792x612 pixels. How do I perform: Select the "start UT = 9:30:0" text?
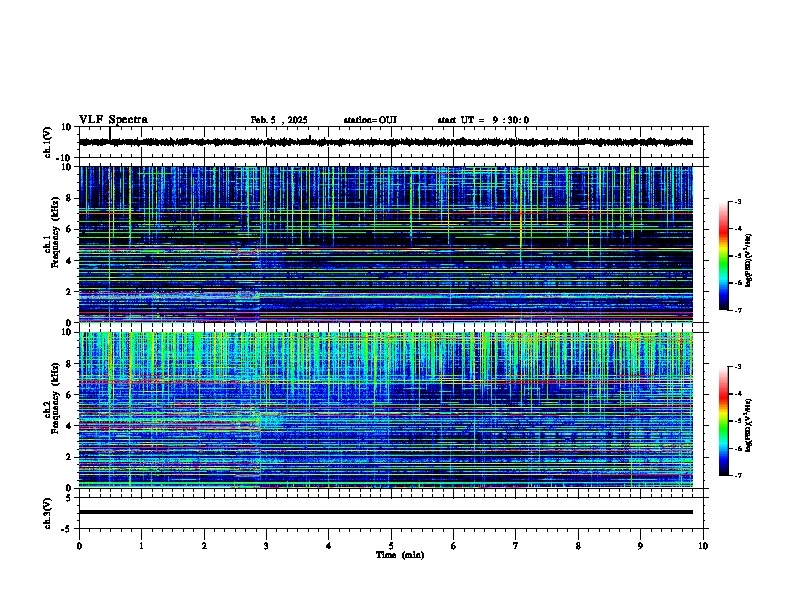483,120
